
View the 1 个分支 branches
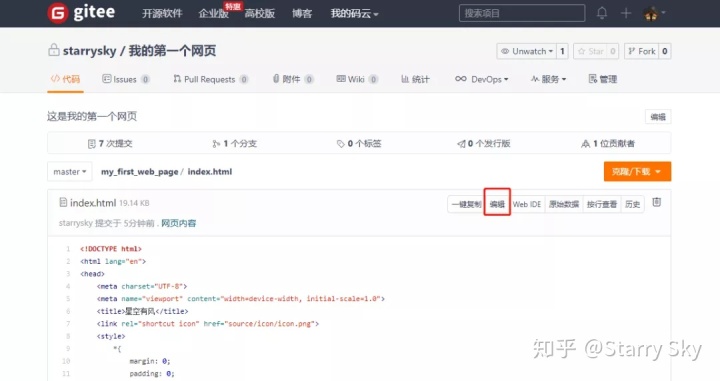click(234, 144)
